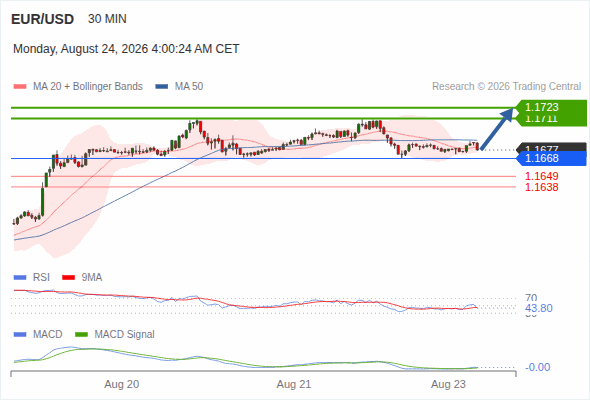Click the MA 50 blue legend swatch
The image size is (590, 400).
coord(162,87)
